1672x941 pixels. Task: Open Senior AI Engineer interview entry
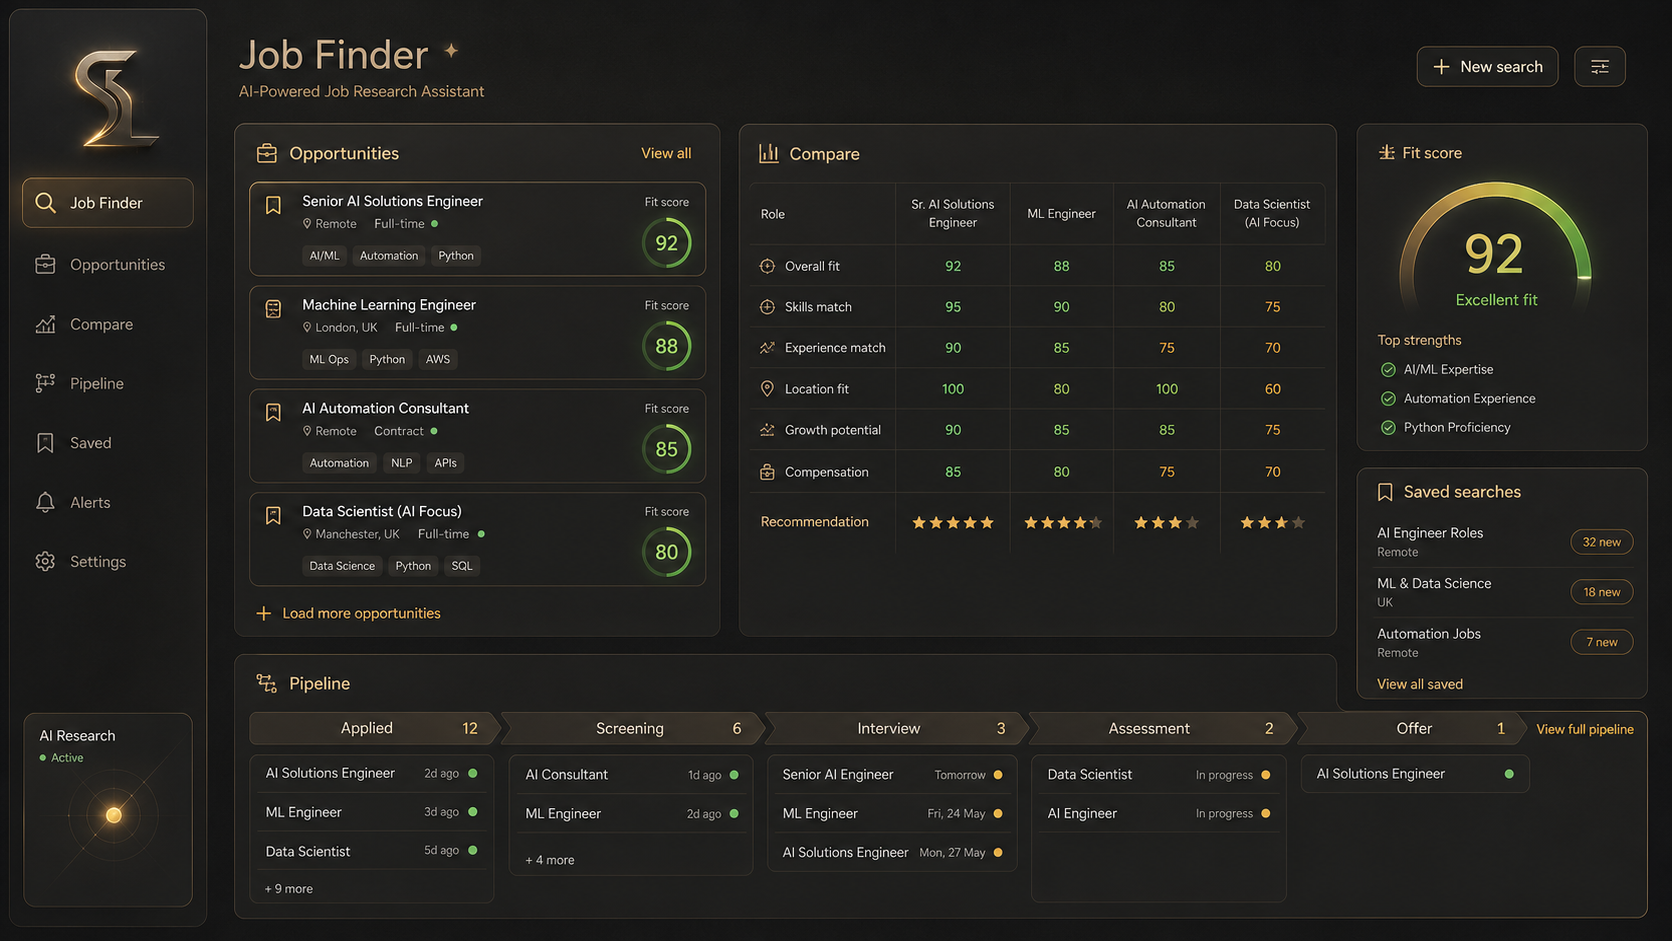[892, 775]
